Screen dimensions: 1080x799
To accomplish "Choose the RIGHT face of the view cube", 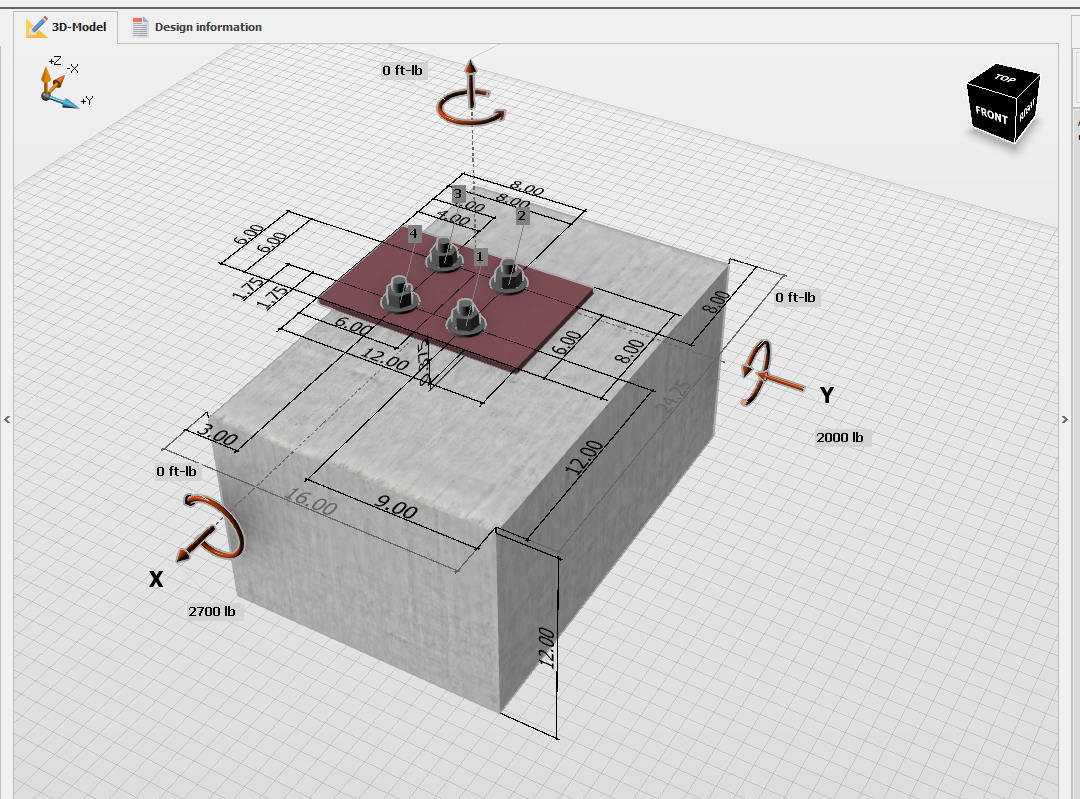I will [1027, 109].
